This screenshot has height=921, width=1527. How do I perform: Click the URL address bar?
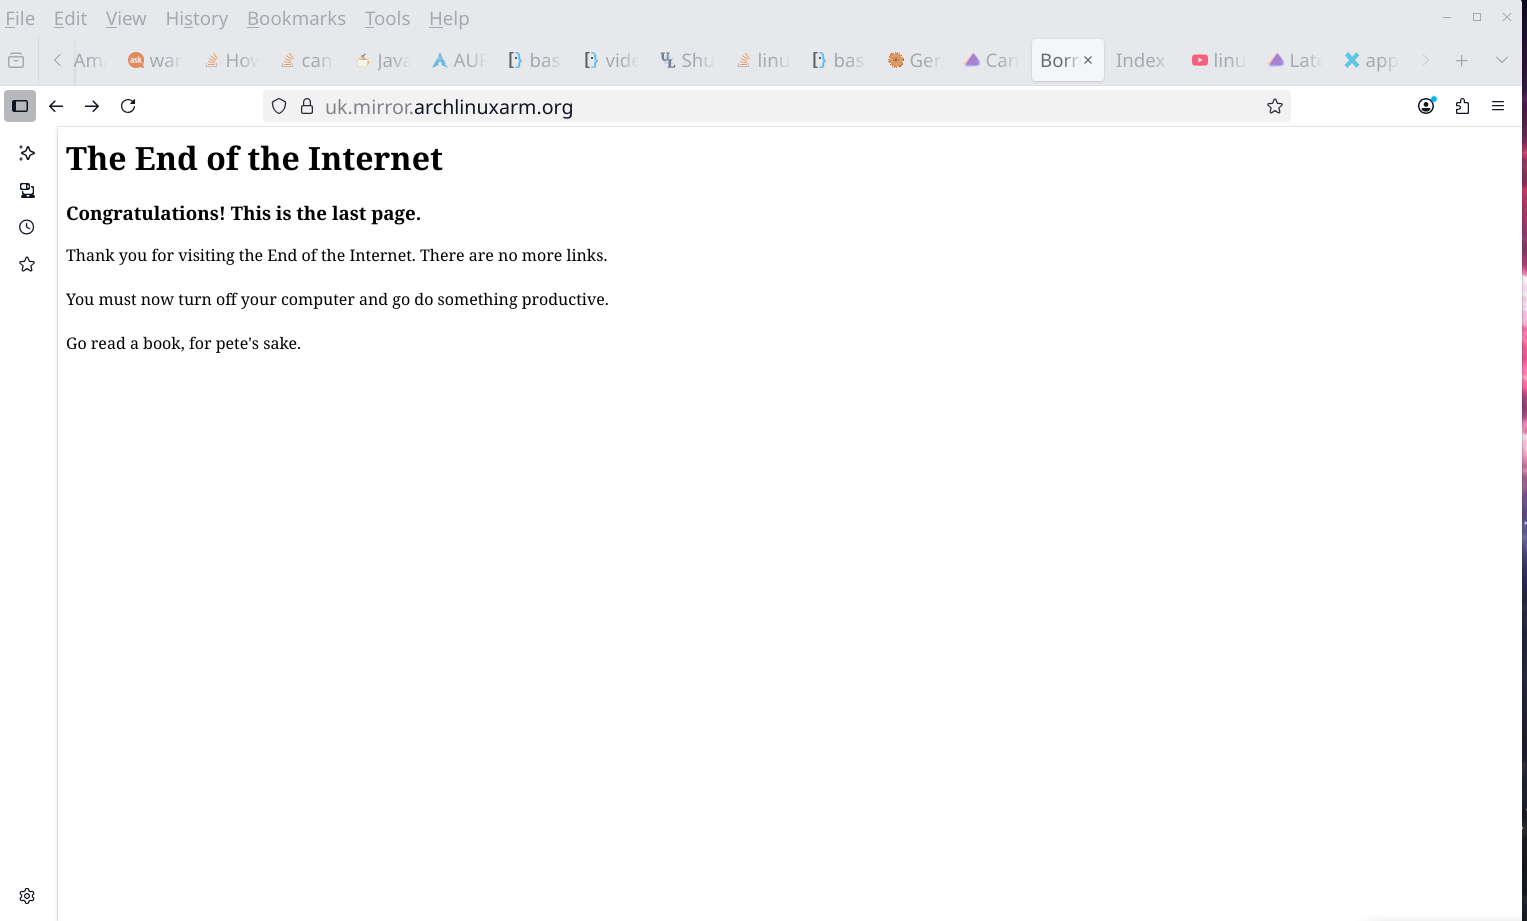(780, 107)
